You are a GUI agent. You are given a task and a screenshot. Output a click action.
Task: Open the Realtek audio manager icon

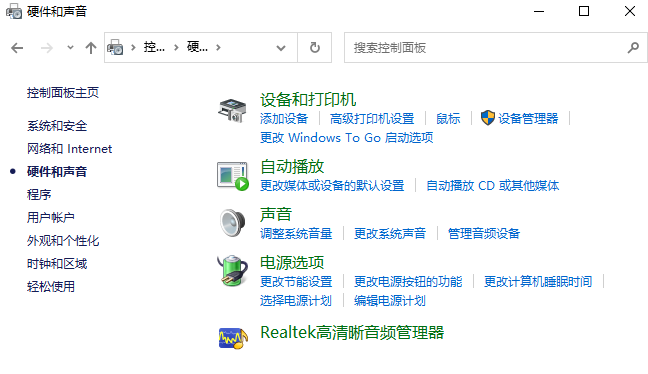233,338
